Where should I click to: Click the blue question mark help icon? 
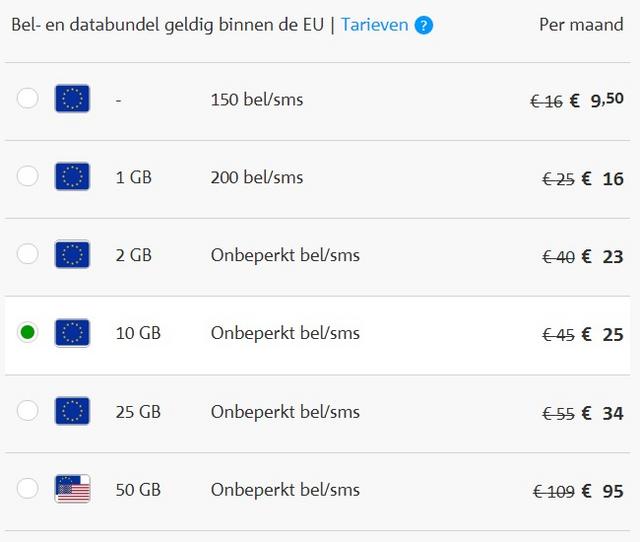click(x=424, y=25)
